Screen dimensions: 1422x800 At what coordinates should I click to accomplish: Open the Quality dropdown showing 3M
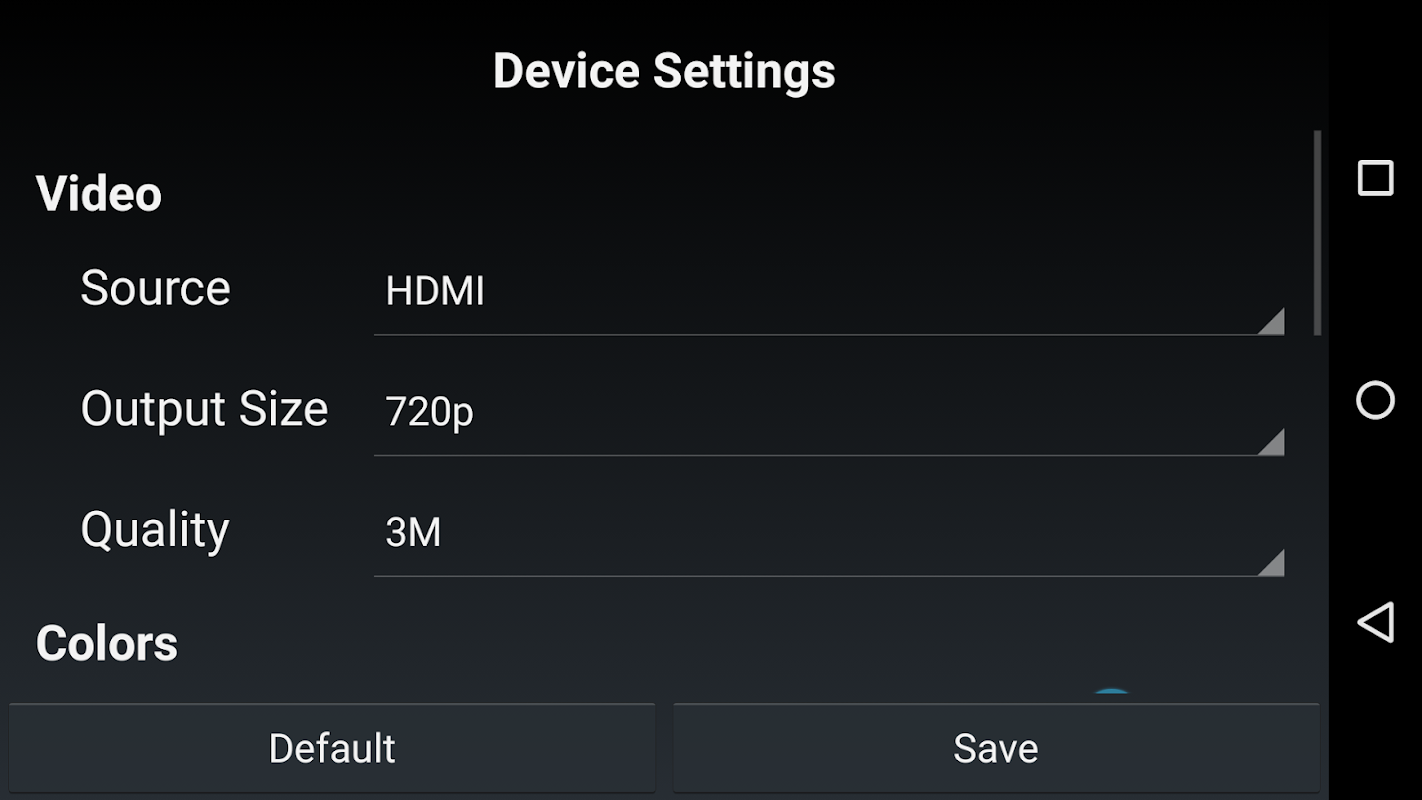pyautogui.click(x=829, y=533)
